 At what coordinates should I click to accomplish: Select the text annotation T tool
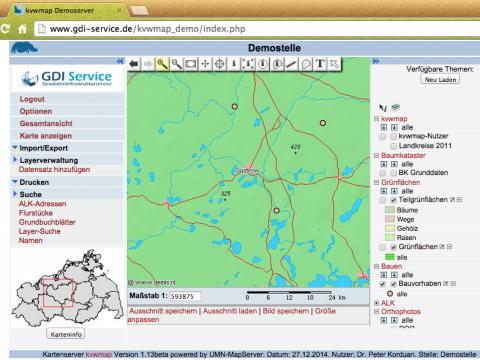click(x=320, y=64)
